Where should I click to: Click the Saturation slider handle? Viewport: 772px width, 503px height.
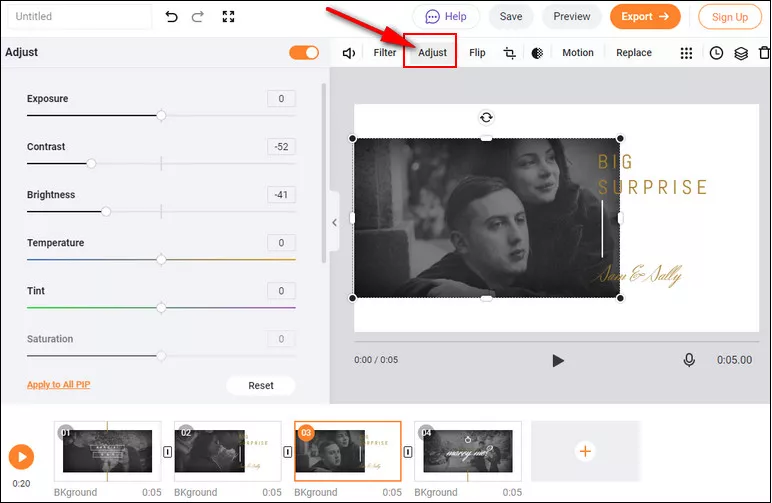(161, 355)
